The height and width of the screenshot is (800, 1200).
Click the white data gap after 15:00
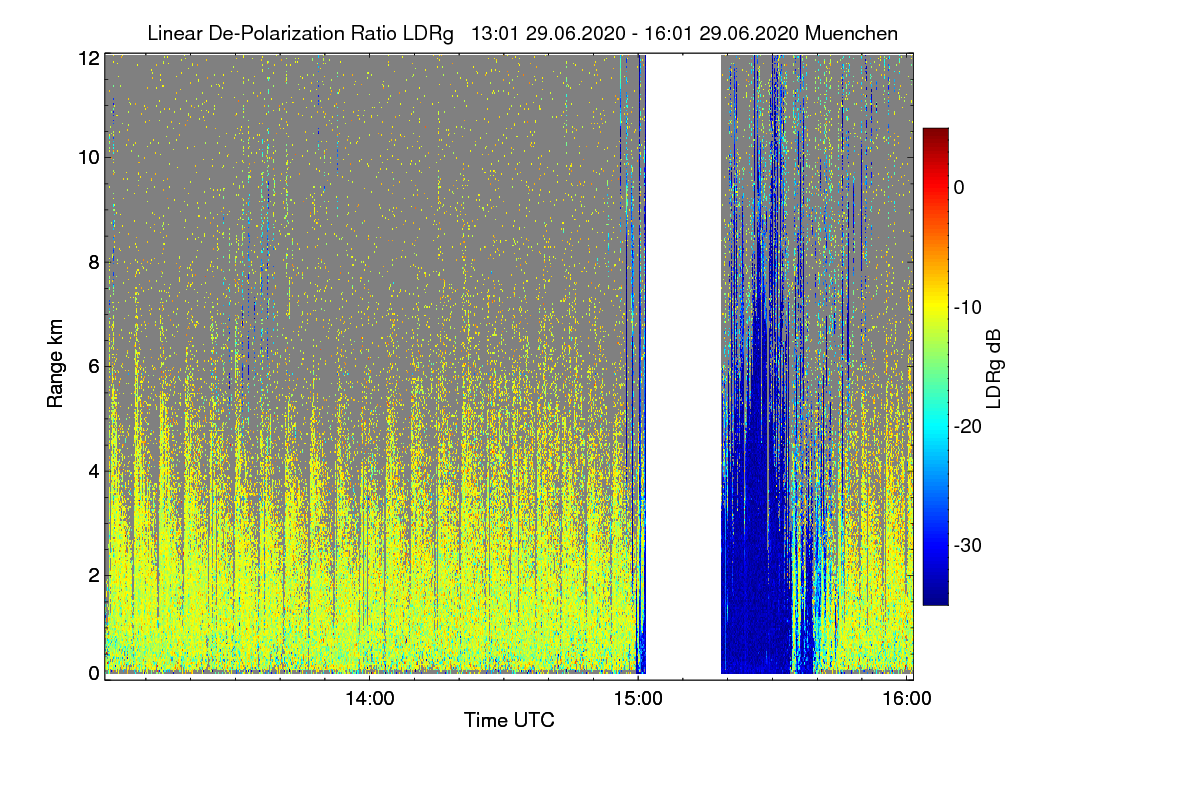coord(683,365)
